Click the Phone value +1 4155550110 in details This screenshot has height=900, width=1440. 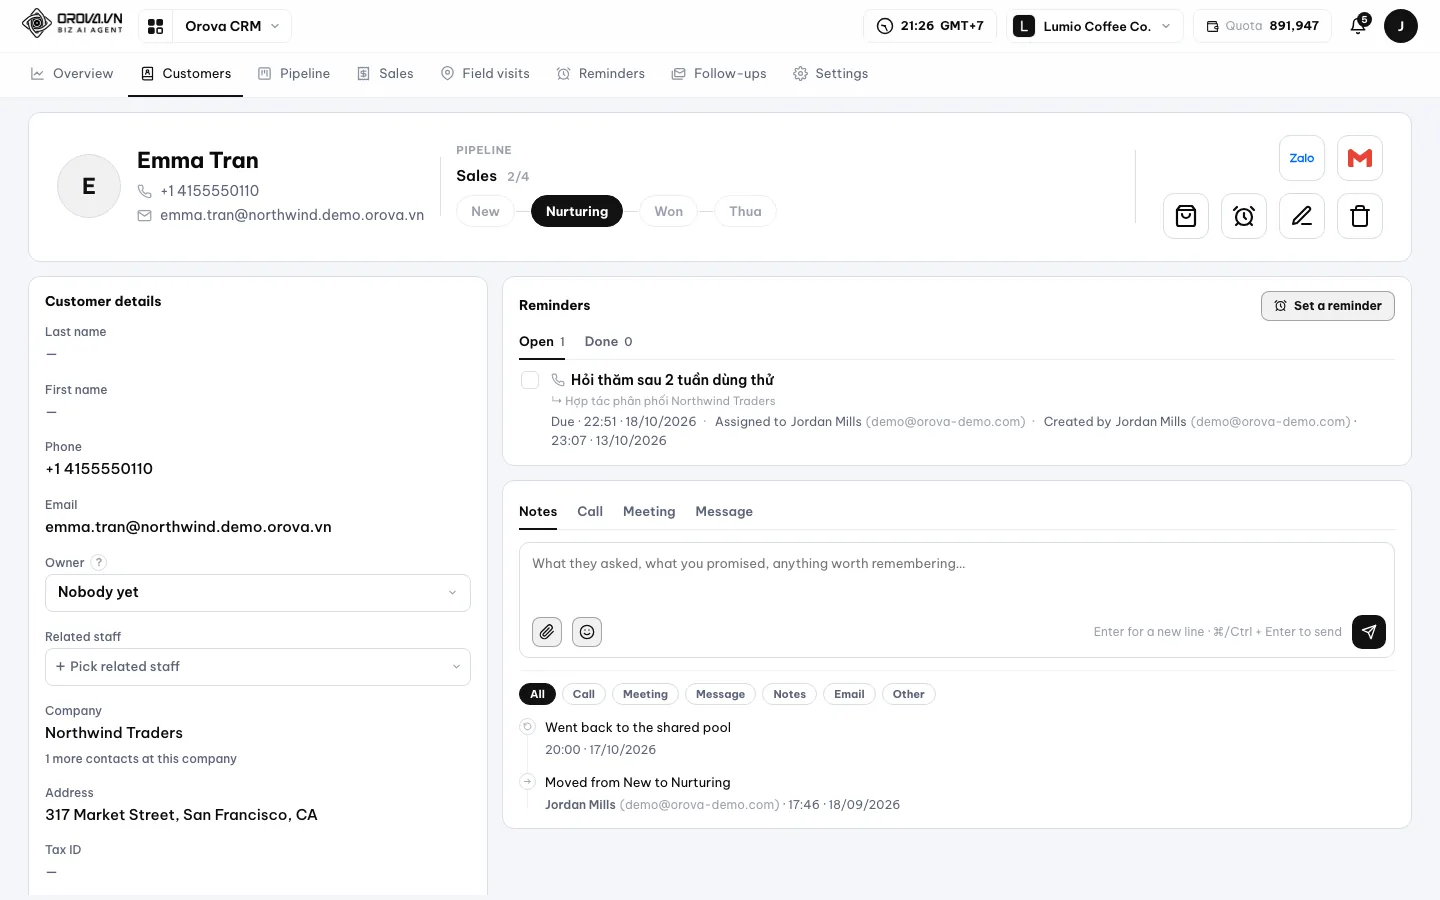coord(99,469)
